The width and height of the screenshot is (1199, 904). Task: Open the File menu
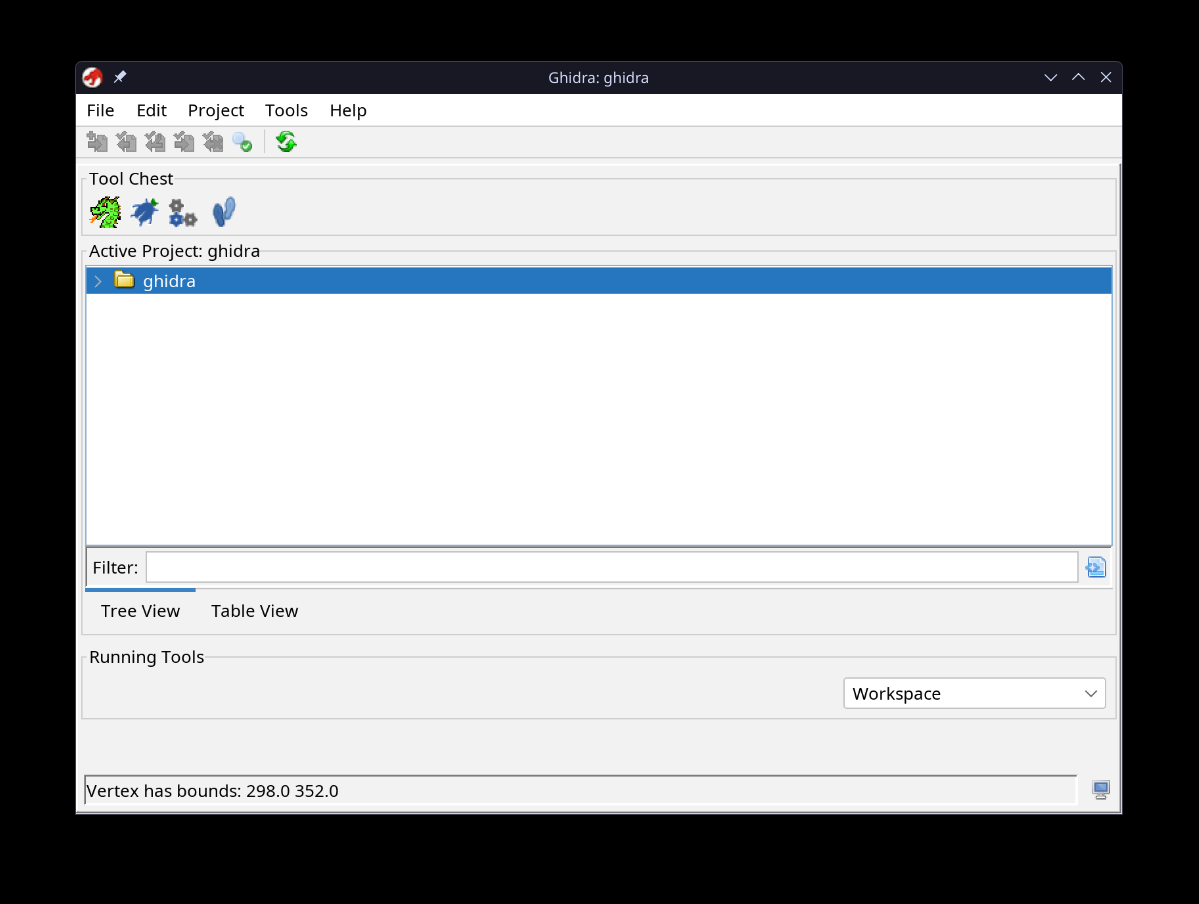[100, 110]
